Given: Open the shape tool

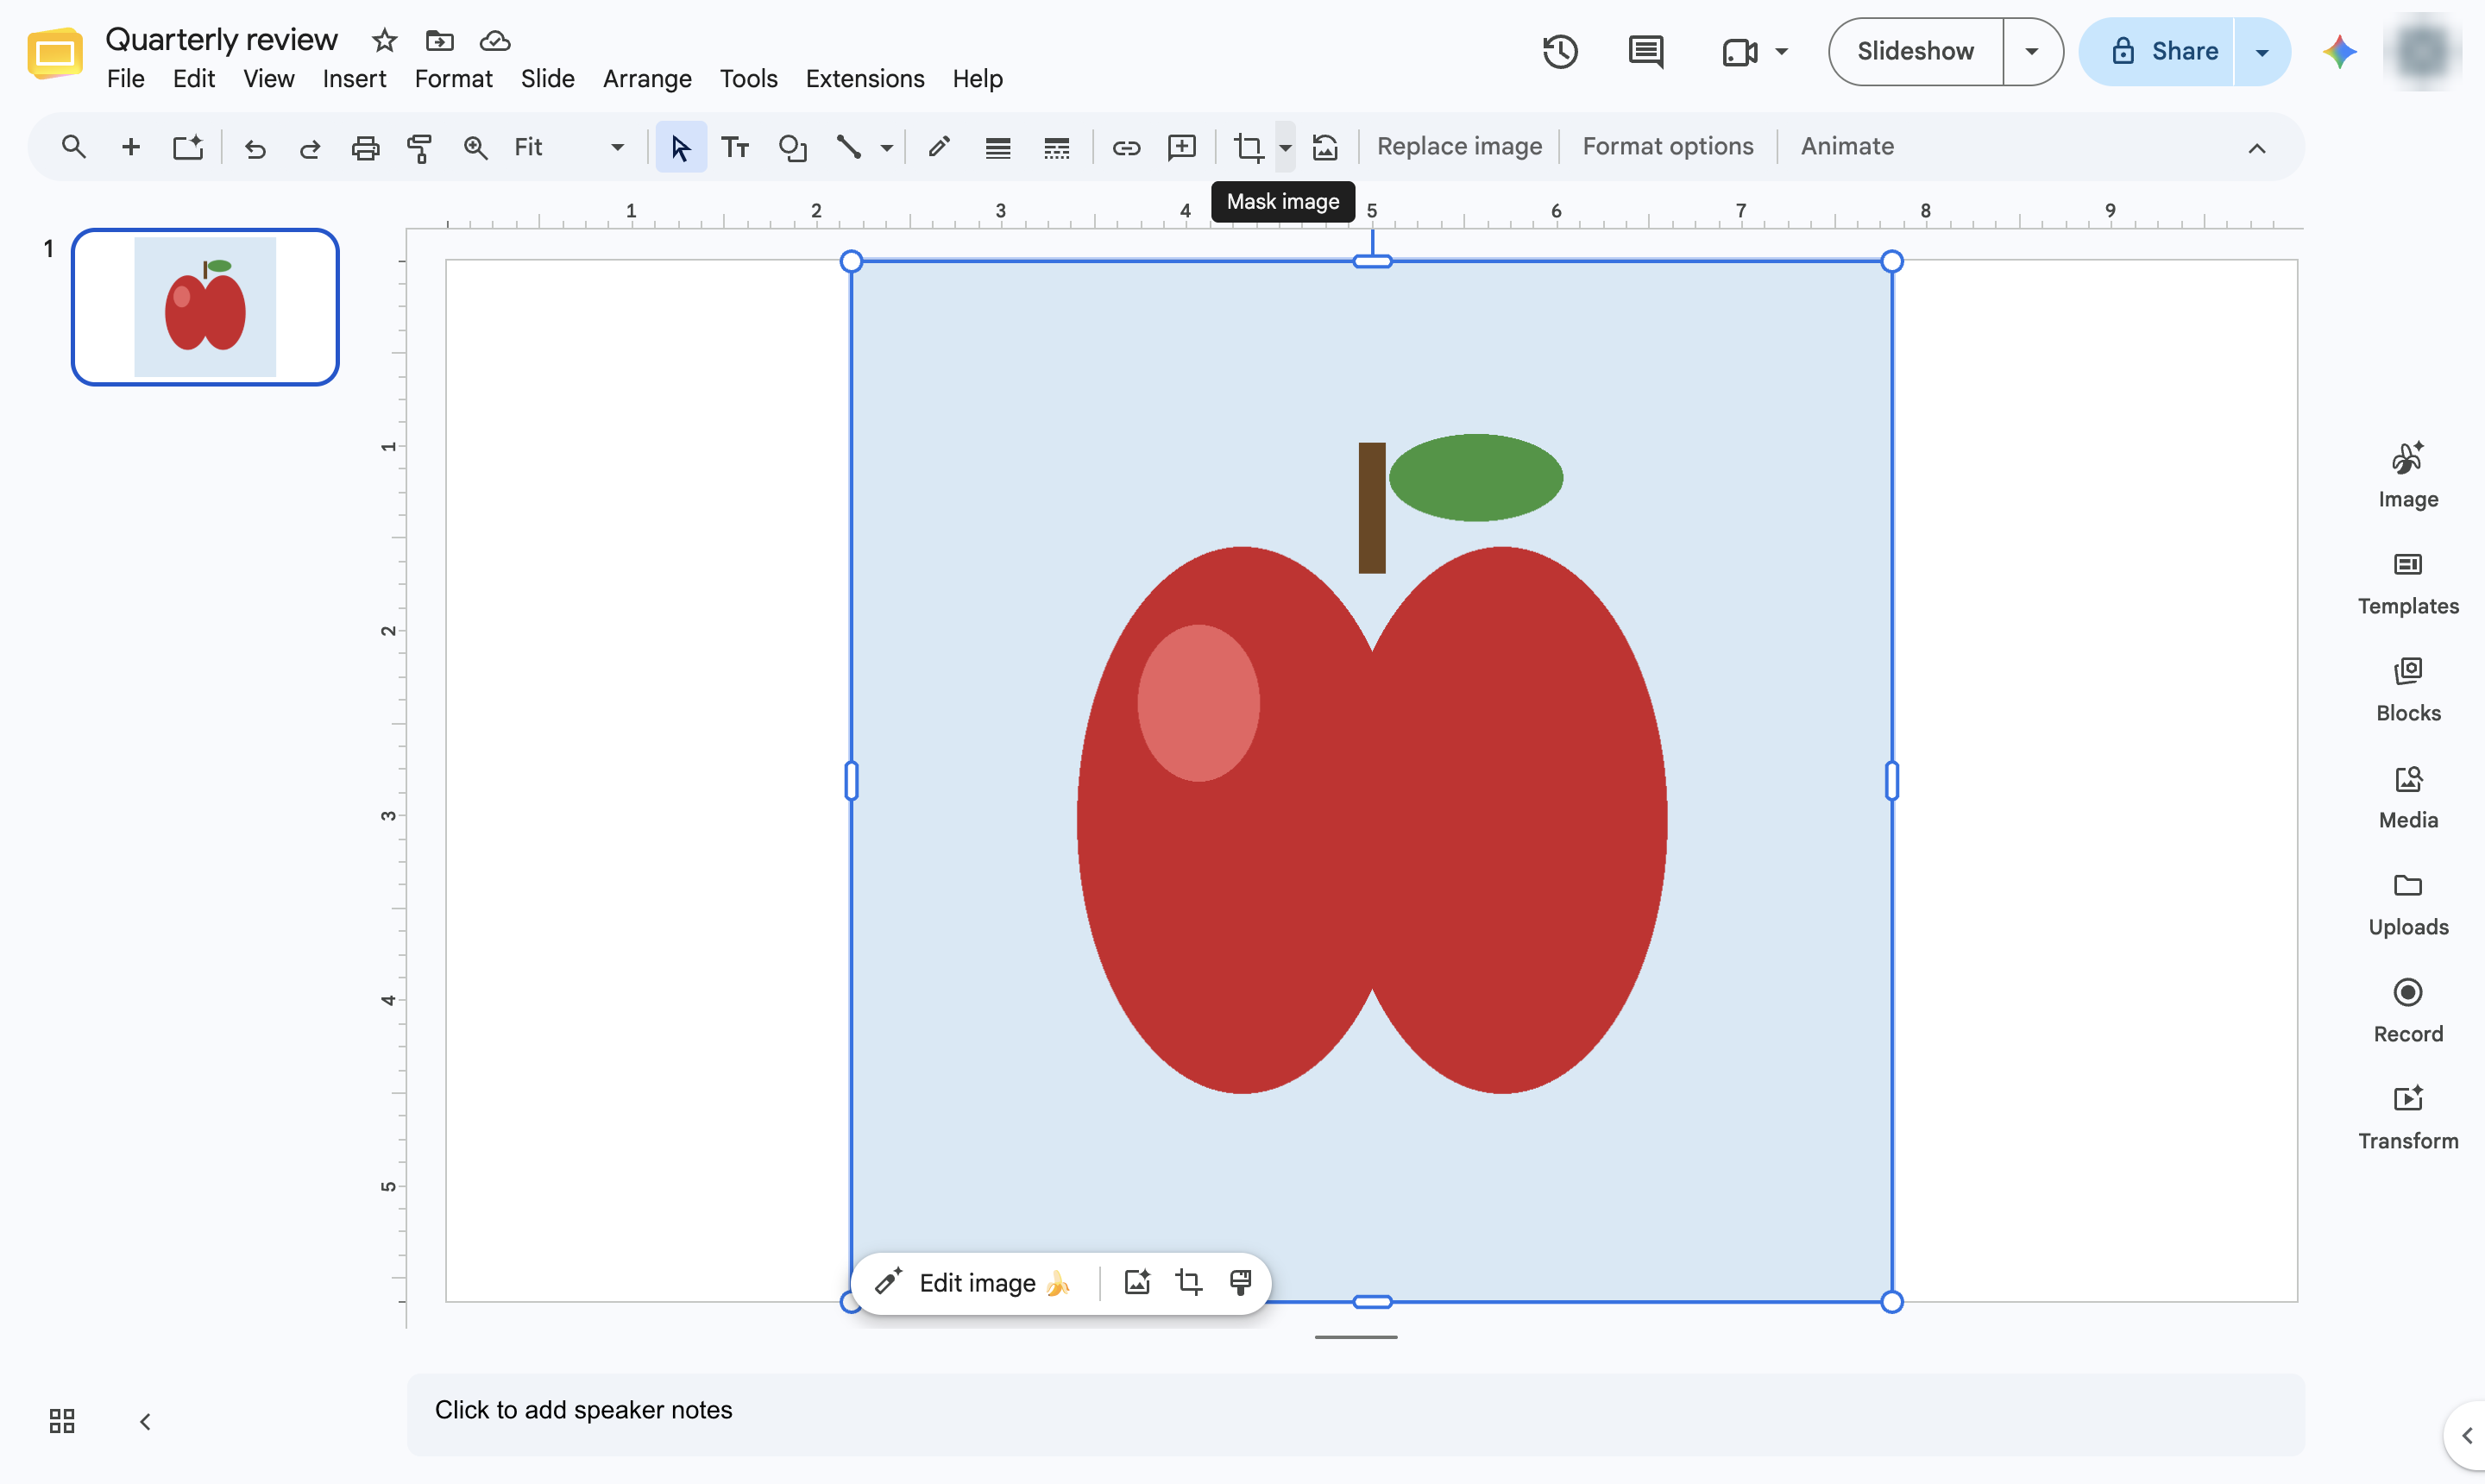Looking at the screenshot, I should (792, 147).
